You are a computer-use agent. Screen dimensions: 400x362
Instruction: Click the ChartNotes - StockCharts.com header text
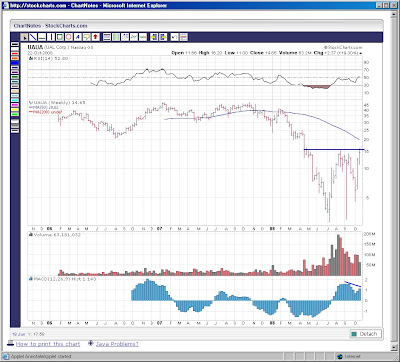(x=51, y=26)
